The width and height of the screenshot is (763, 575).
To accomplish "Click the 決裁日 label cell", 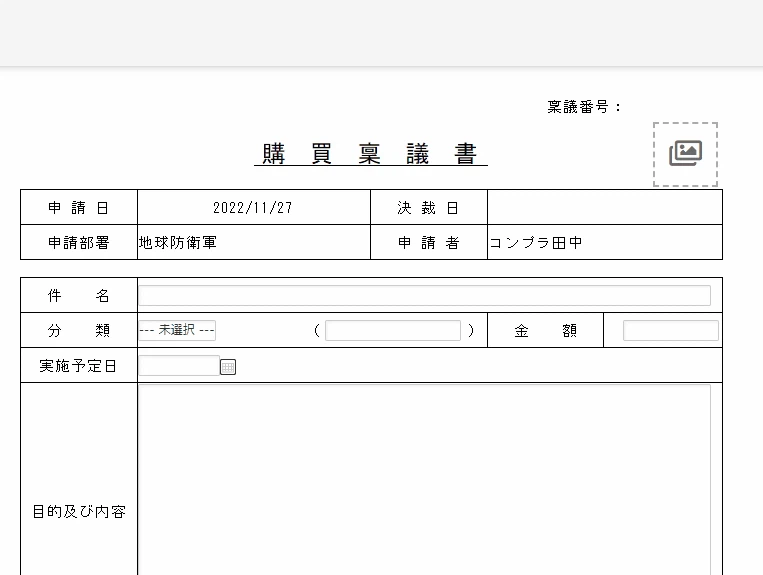I will tap(429, 207).
